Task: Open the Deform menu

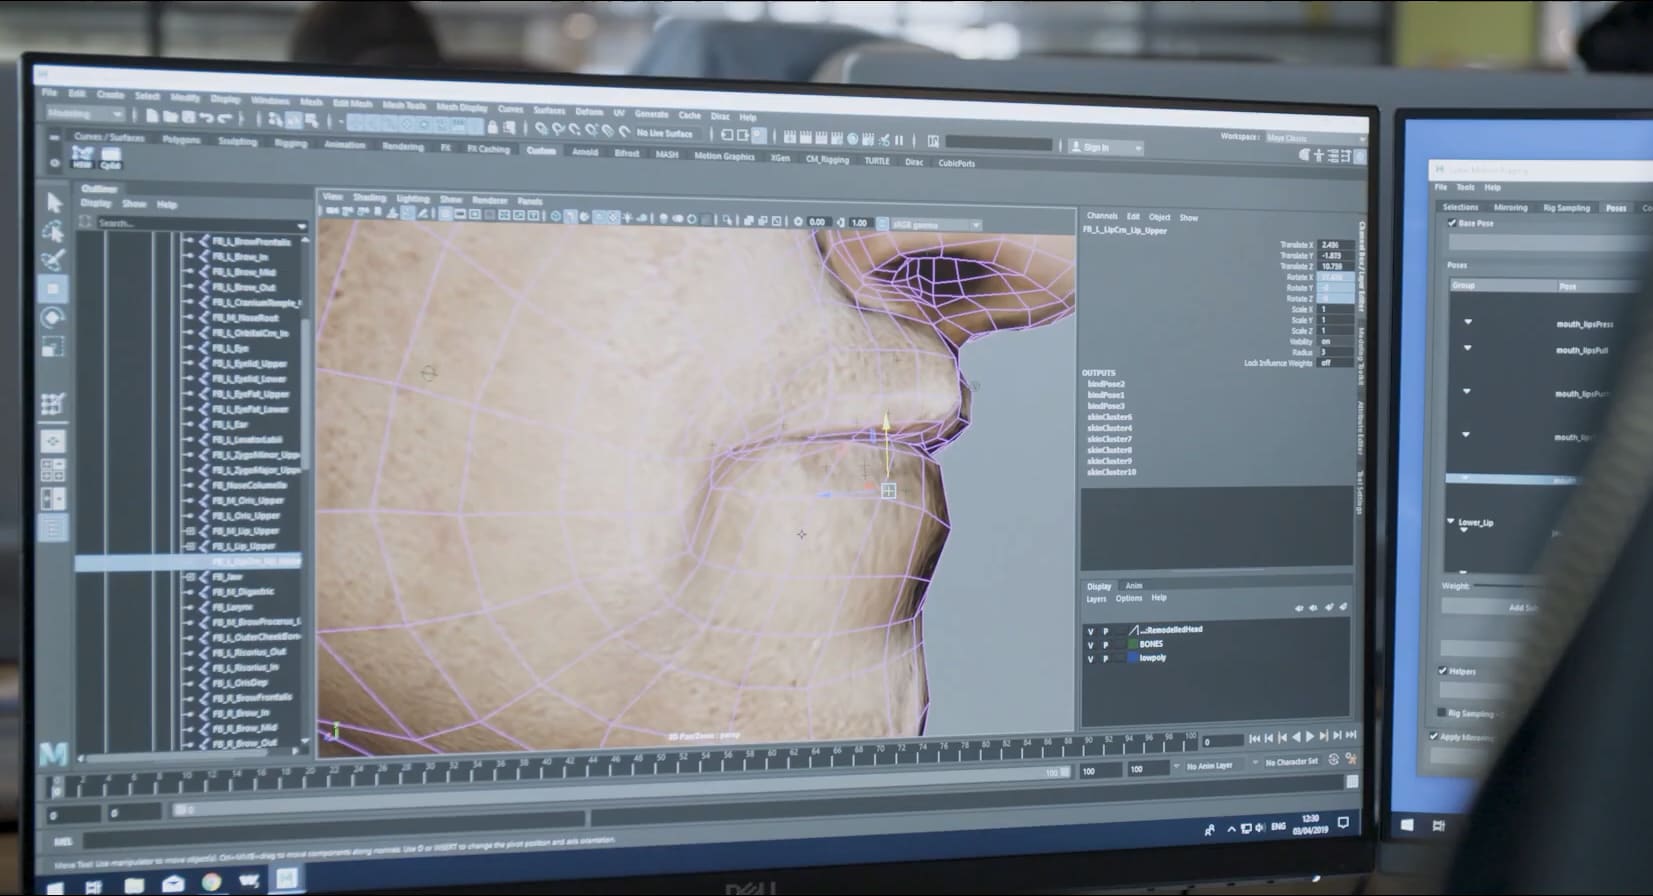Action: click(589, 111)
